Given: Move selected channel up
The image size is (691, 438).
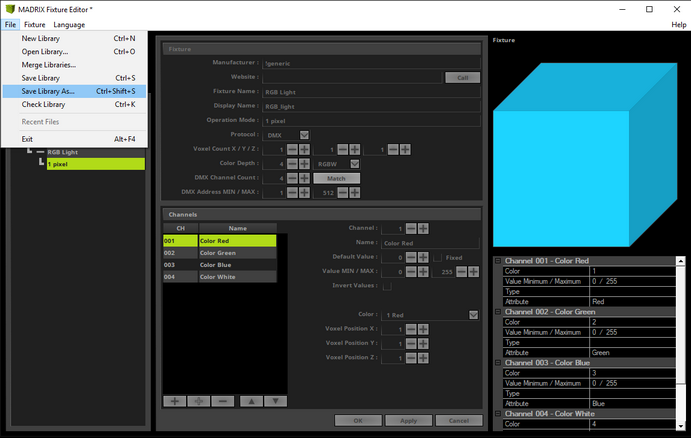Looking at the screenshot, I should (x=252, y=401).
